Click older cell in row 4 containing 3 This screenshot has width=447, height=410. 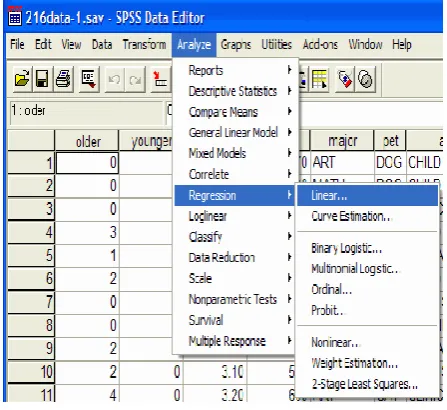[x=87, y=232]
